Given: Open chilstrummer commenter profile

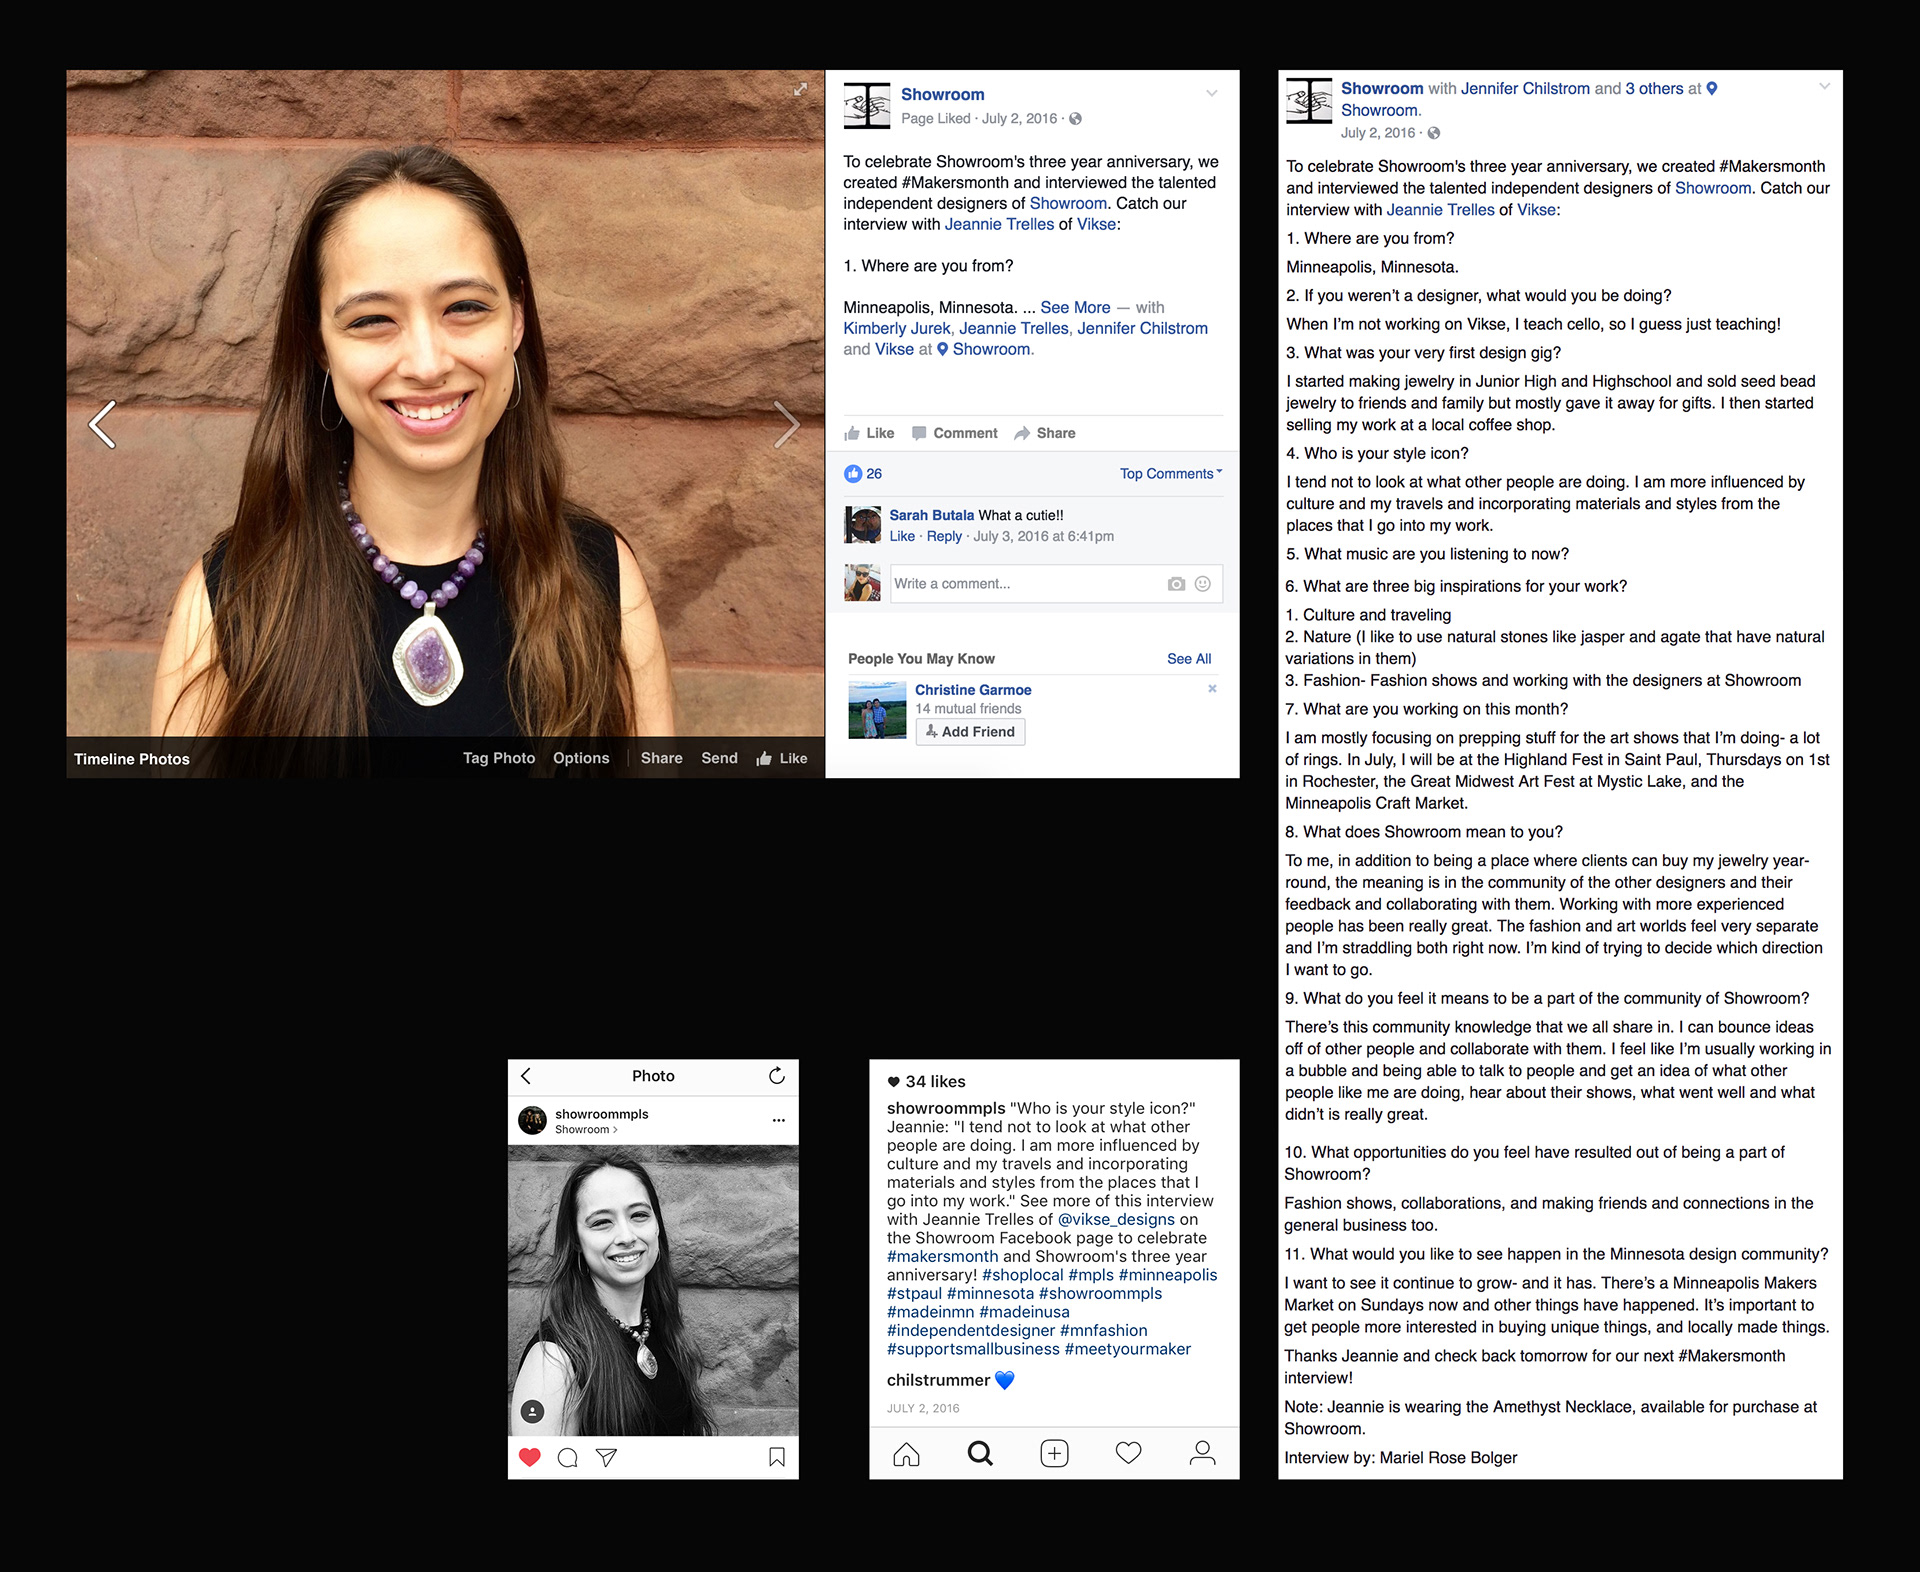Looking at the screenshot, I should click(x=938, y=1380).
